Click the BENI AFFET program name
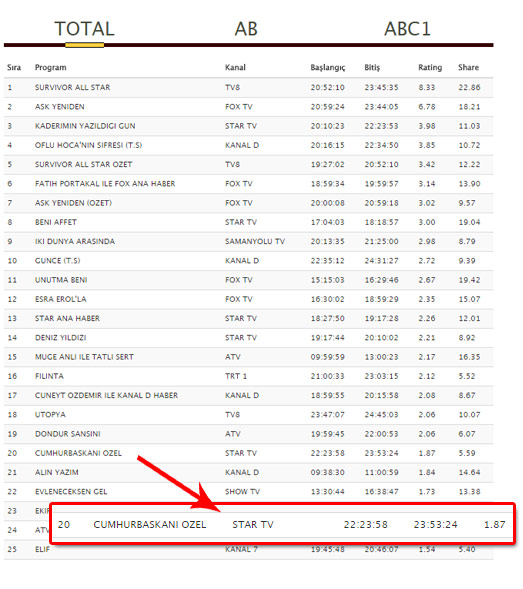 point(56,222)
